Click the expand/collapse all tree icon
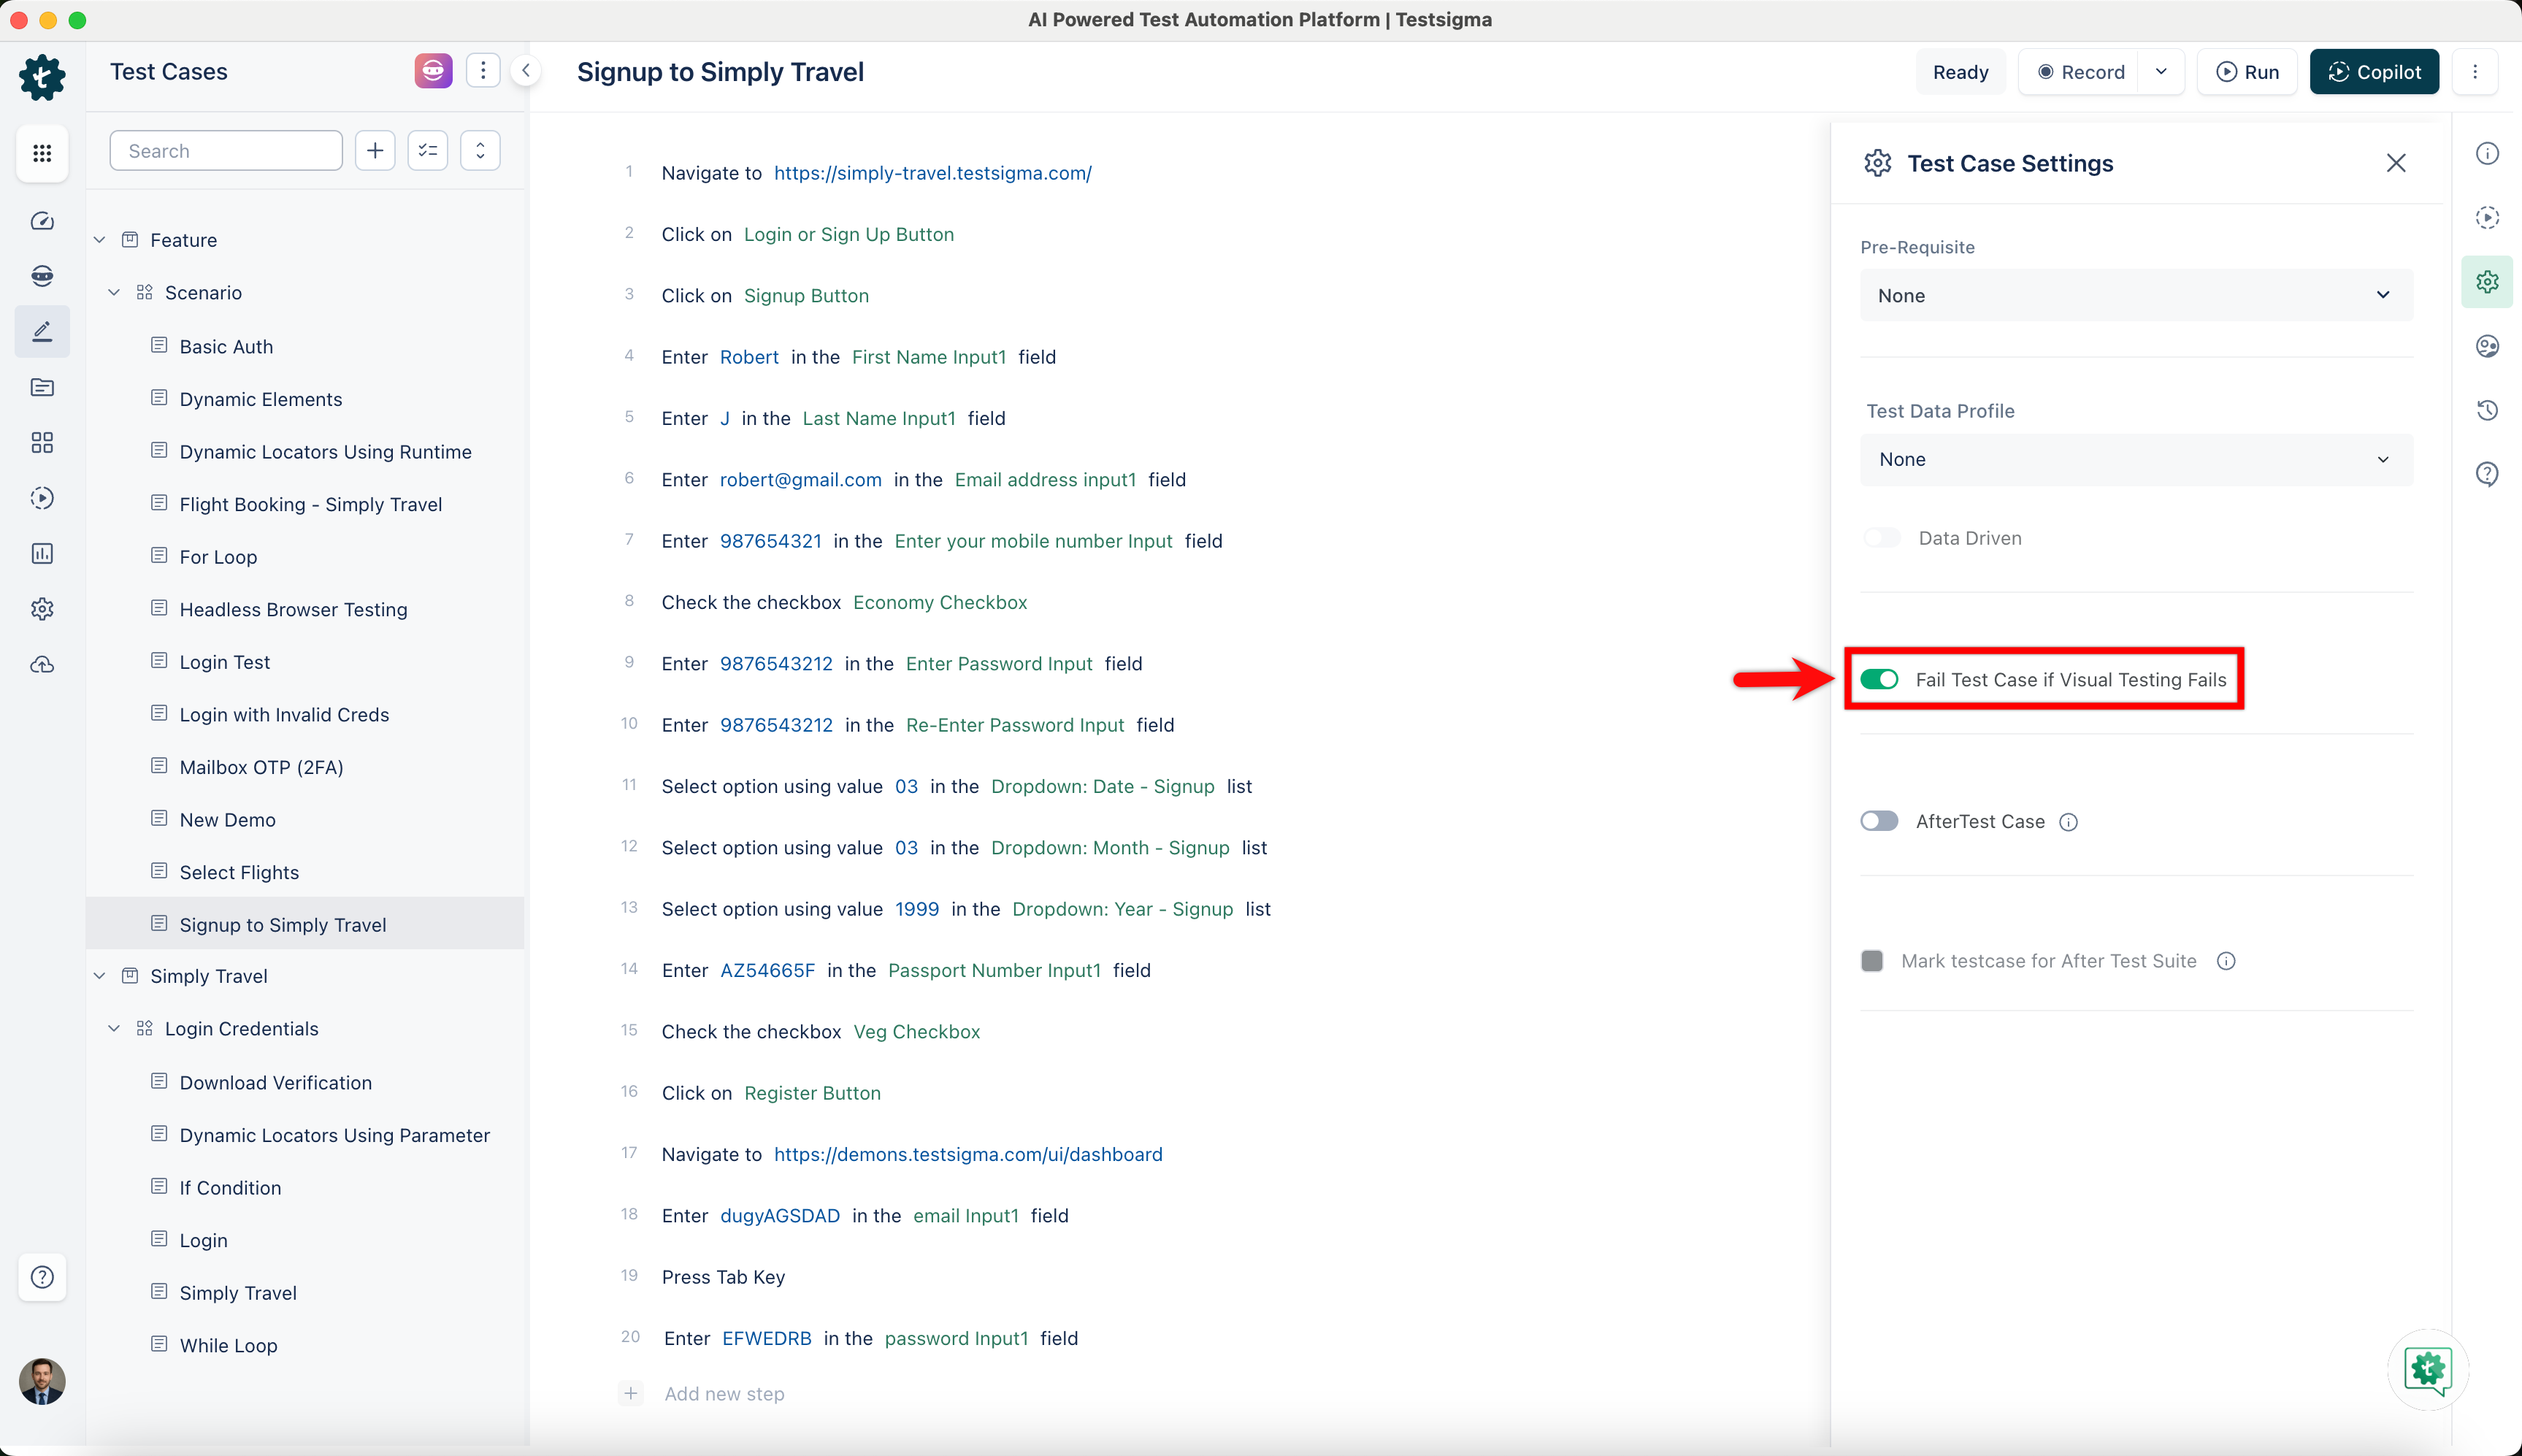The width and height of the screenshot is (2522, 1456). [x=480, y=151]
